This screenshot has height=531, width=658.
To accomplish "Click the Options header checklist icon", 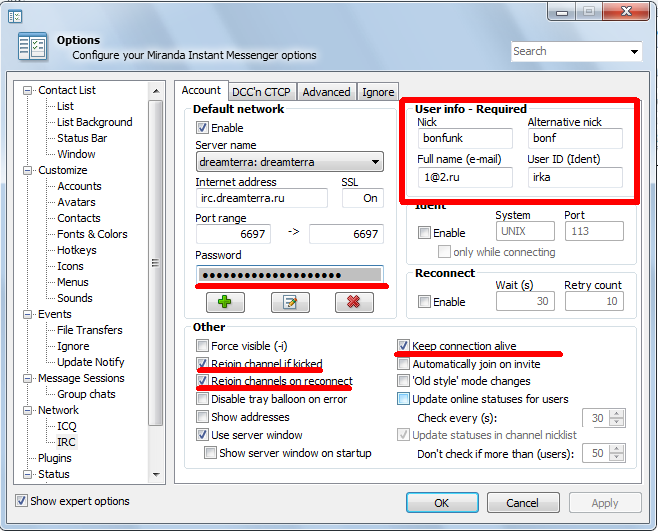I will click(32, 46).
